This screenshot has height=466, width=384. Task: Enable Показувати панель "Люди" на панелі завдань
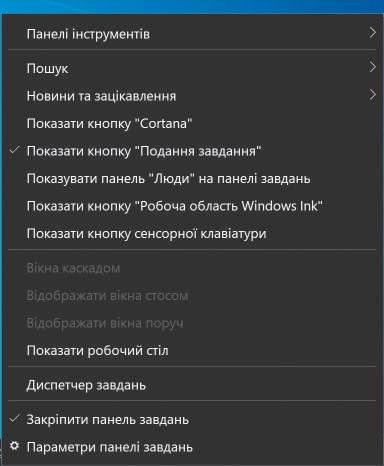click(192, 179)
